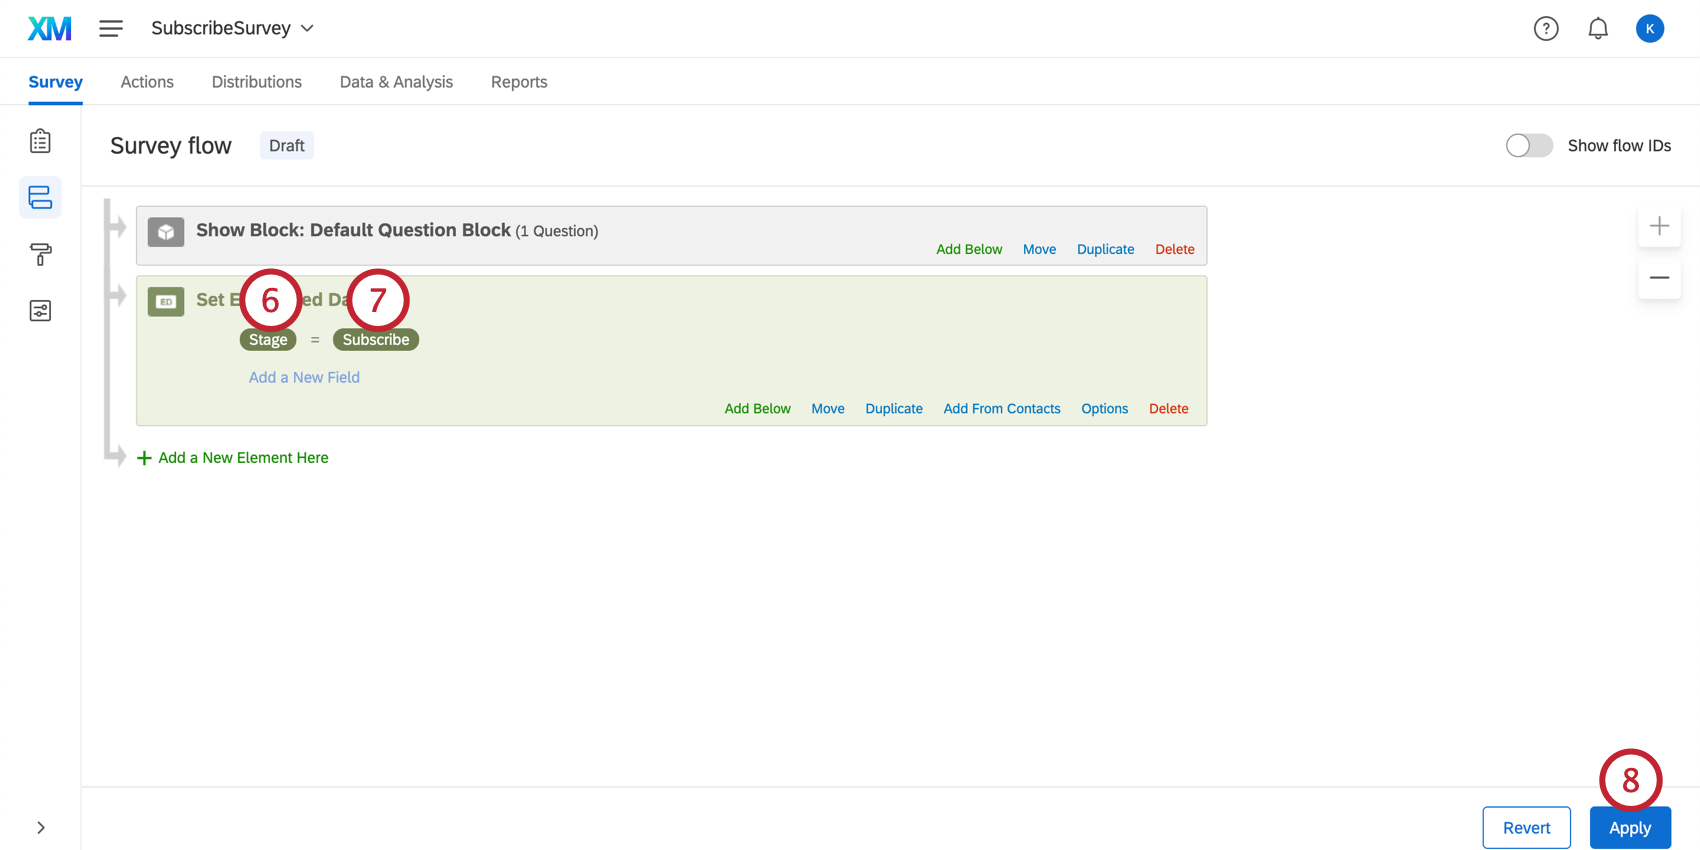The height and width of the screenshot is (850, 1700).
Task: Open the survey options sliders icon
Action: point(40,311)
